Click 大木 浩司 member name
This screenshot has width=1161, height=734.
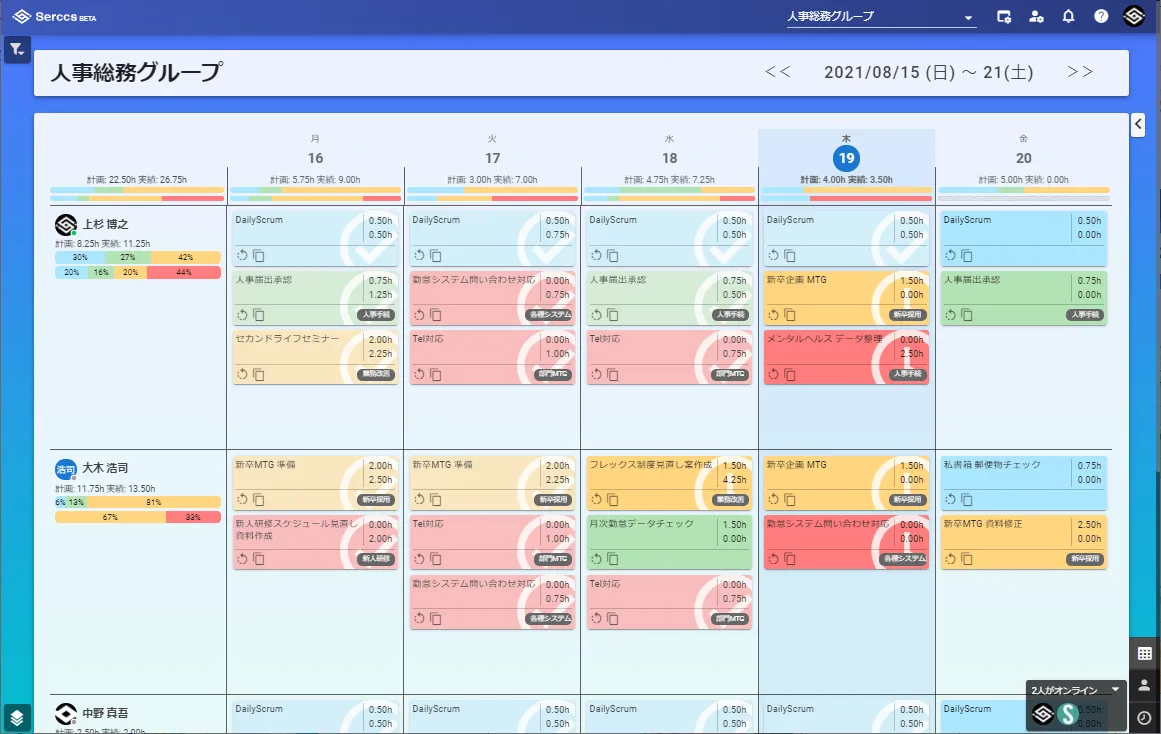click(105, 468)
